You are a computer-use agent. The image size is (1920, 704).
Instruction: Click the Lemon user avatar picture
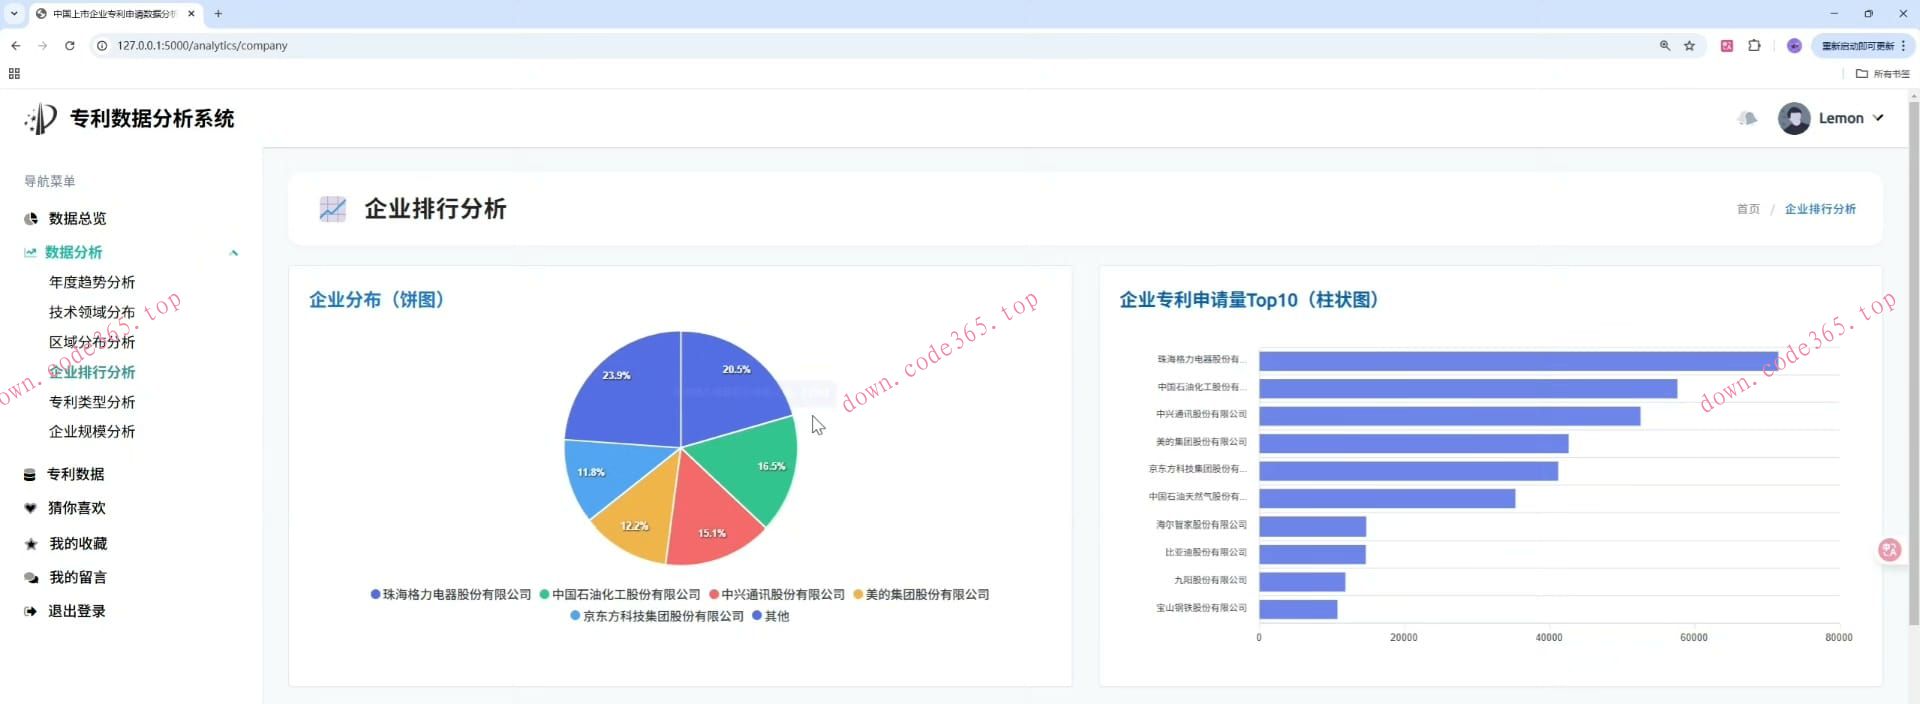(x=1794, y=118)
